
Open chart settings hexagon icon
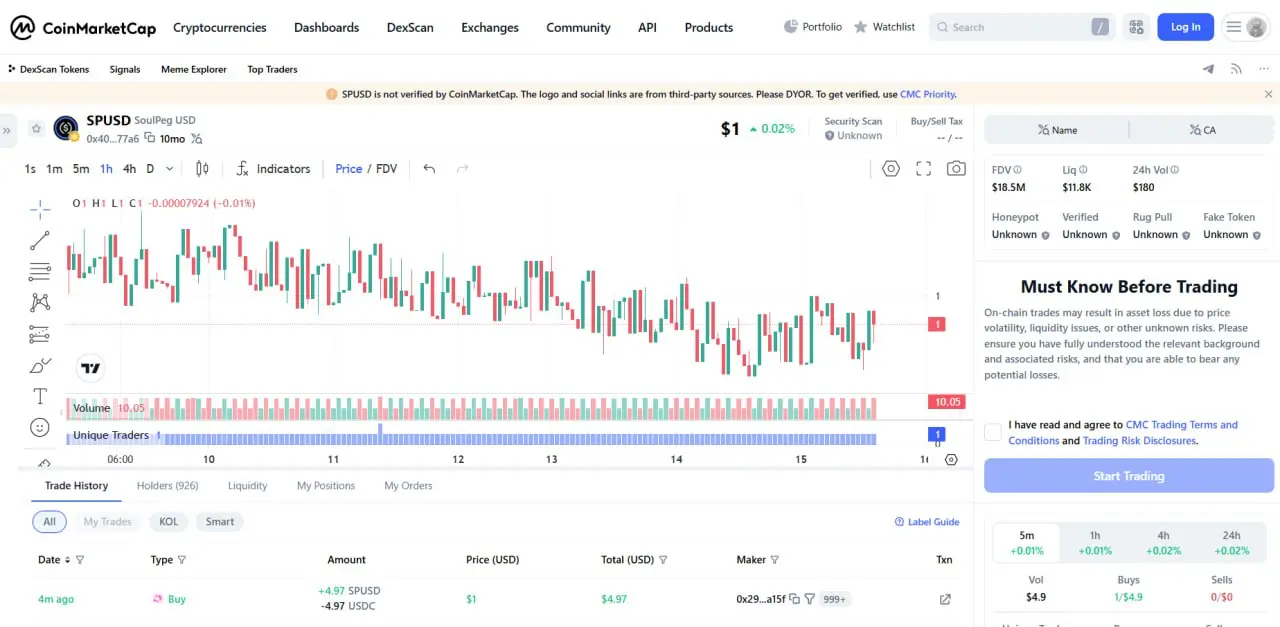[891, 169]
